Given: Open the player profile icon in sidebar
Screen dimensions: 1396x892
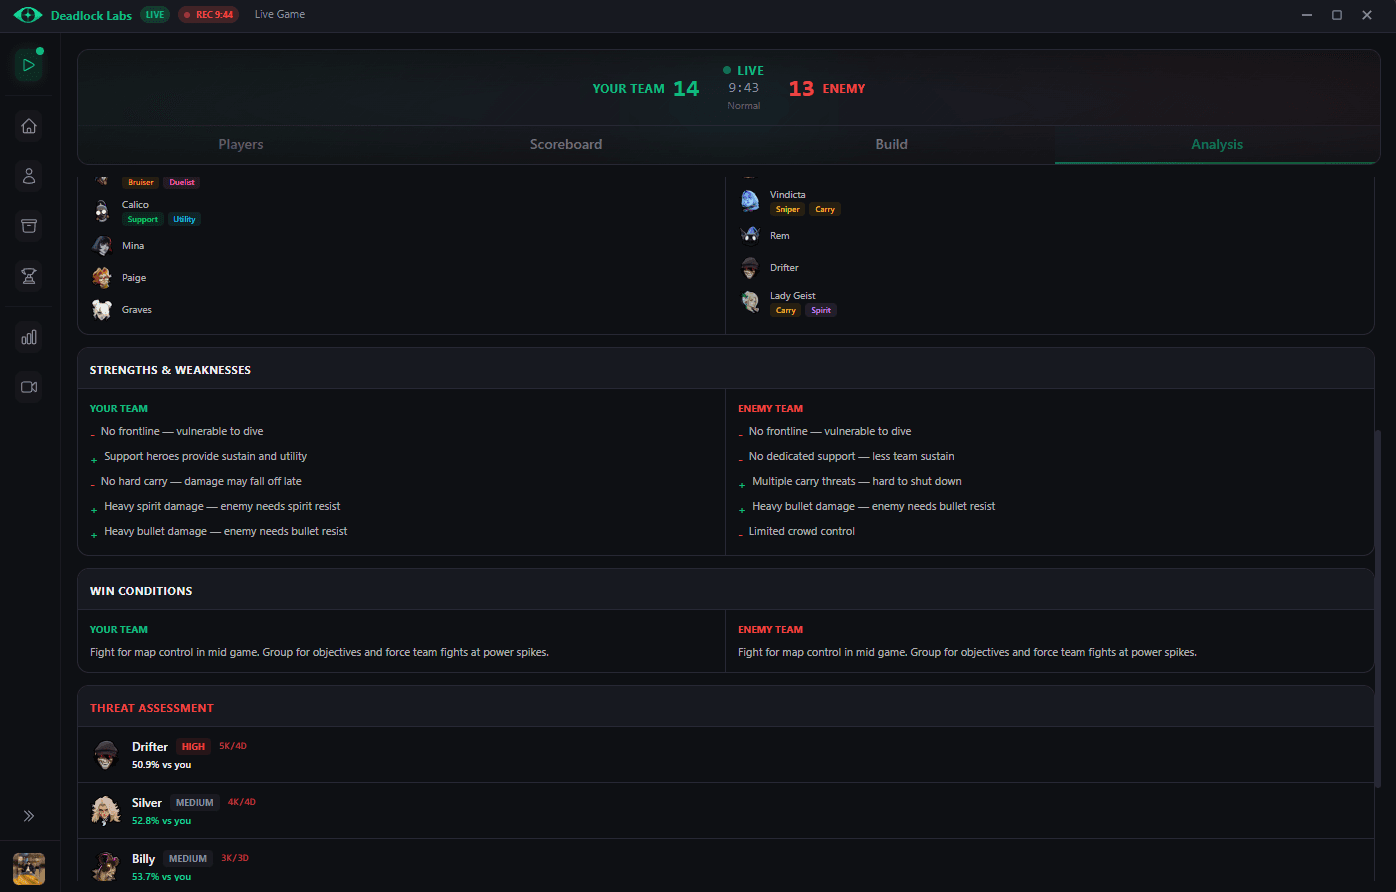Looking at the screenshot, I should pos(29,175).
